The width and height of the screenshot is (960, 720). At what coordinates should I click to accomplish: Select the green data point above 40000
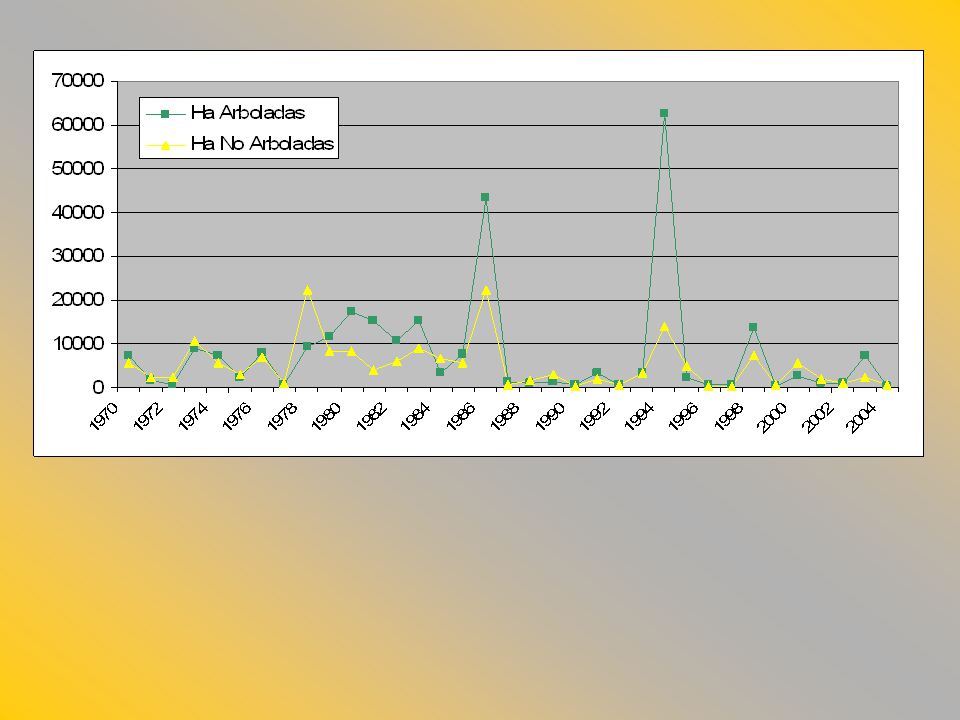coord(485,197)
